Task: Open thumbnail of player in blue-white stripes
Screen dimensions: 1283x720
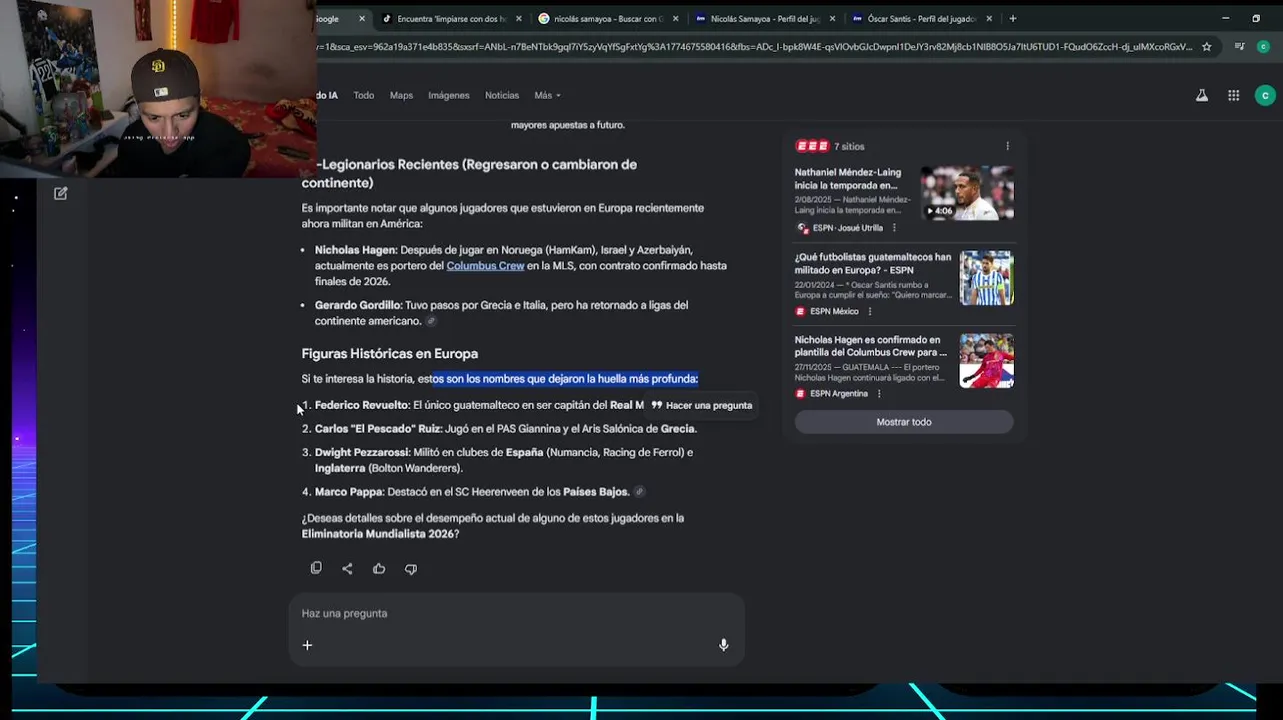Action: [986, 277]
